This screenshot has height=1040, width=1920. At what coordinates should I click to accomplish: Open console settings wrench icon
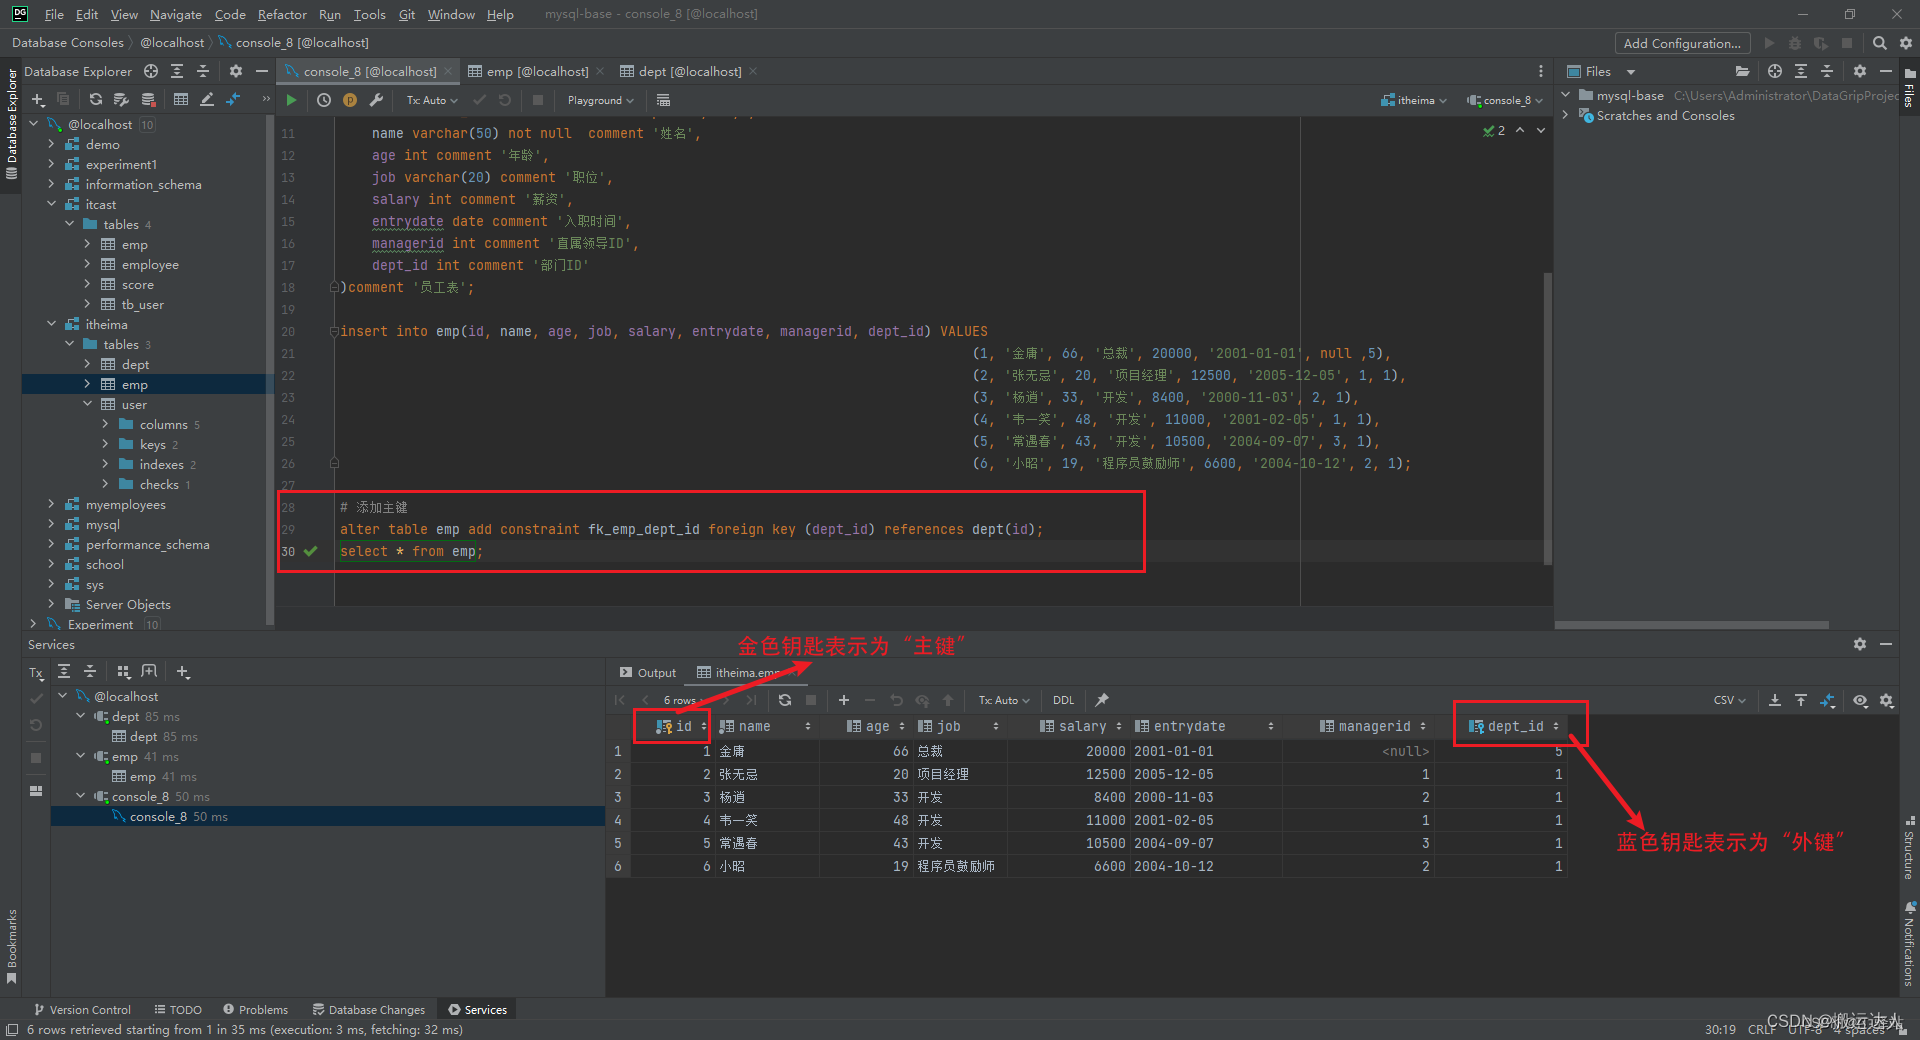pos(376,100)
